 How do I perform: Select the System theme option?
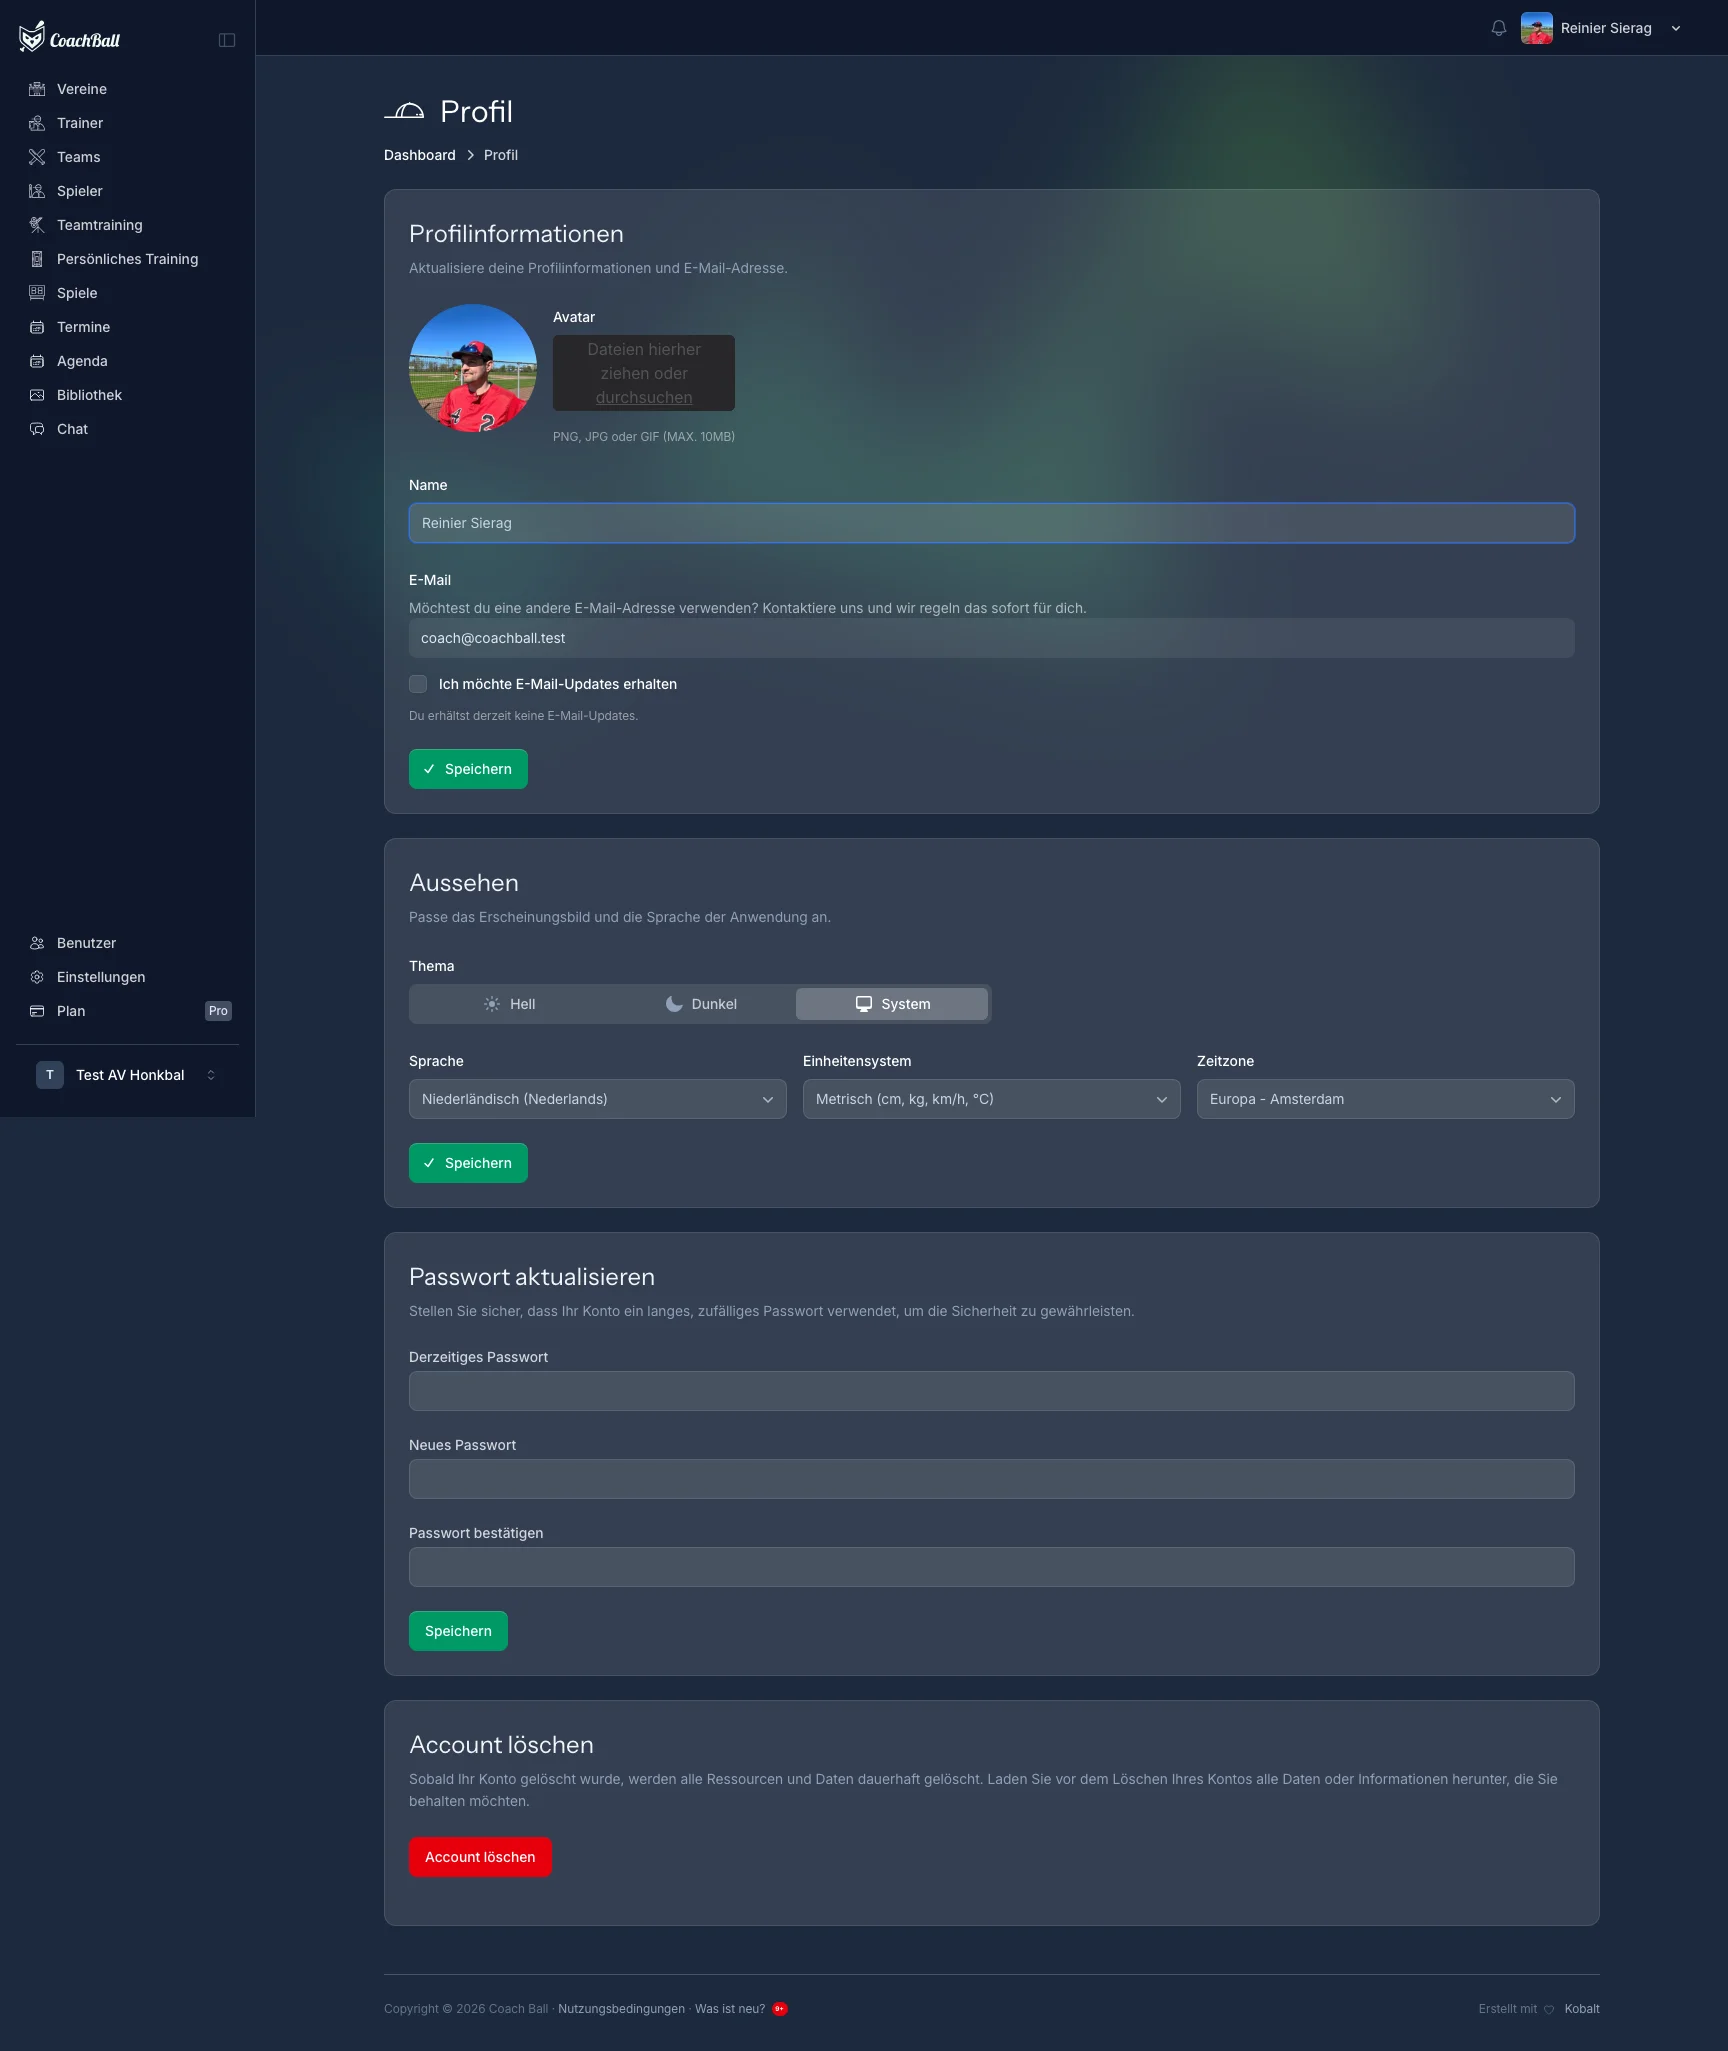pos(892,1004)
